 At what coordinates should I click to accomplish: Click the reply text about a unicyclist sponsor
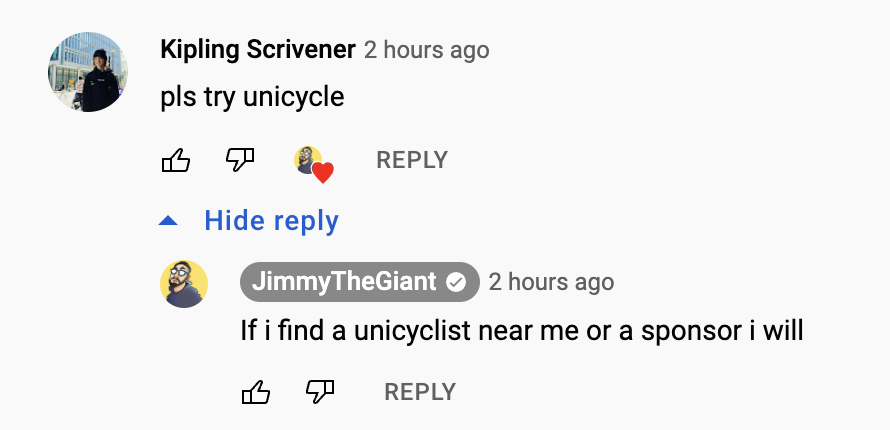[x=521, y=330]
